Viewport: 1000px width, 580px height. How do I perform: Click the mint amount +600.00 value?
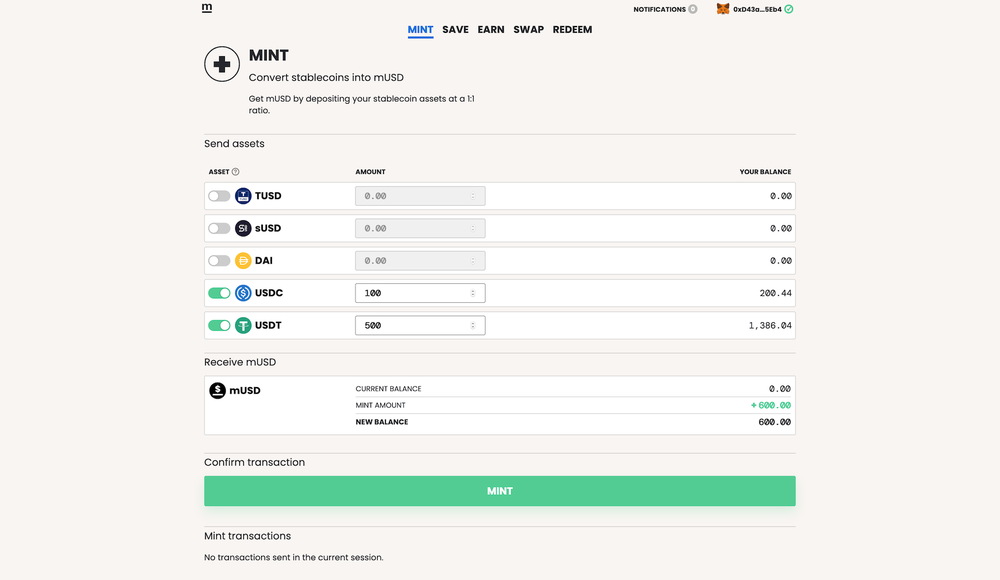click(770, 405)
